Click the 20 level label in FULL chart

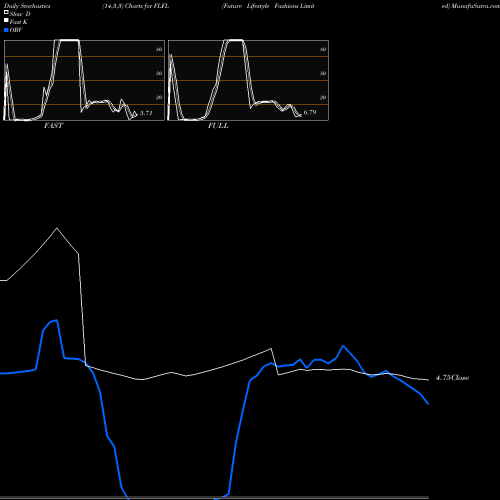click(x=323, y=97)
